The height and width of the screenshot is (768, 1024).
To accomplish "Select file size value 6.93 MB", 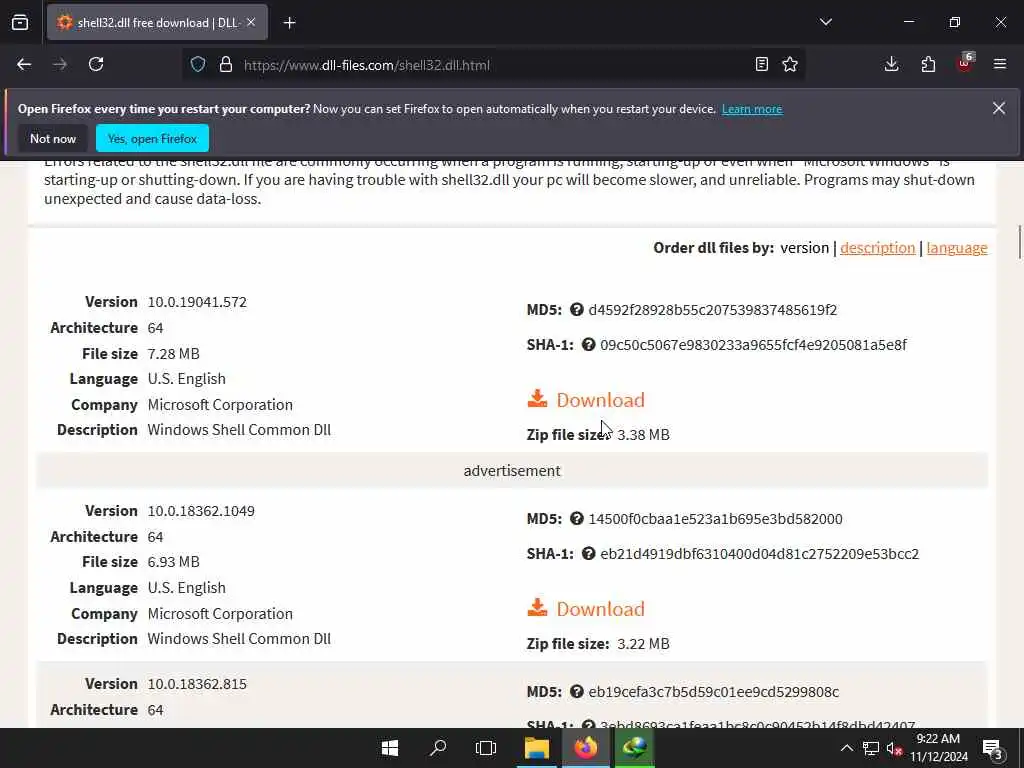I will click(174, 562).
